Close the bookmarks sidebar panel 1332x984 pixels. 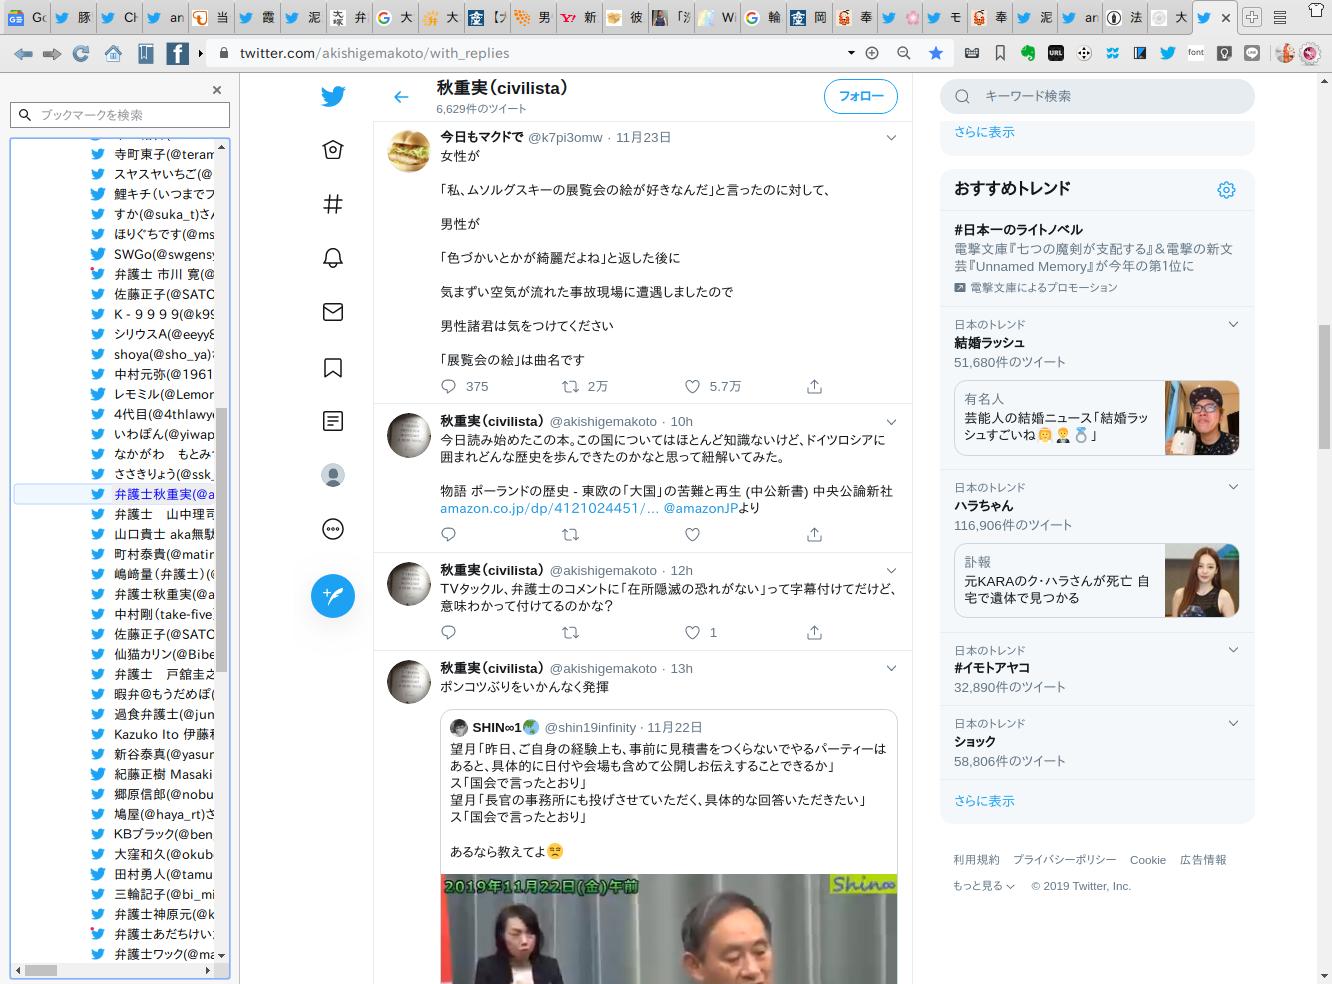pyautogui.click(x=217, y=90)
